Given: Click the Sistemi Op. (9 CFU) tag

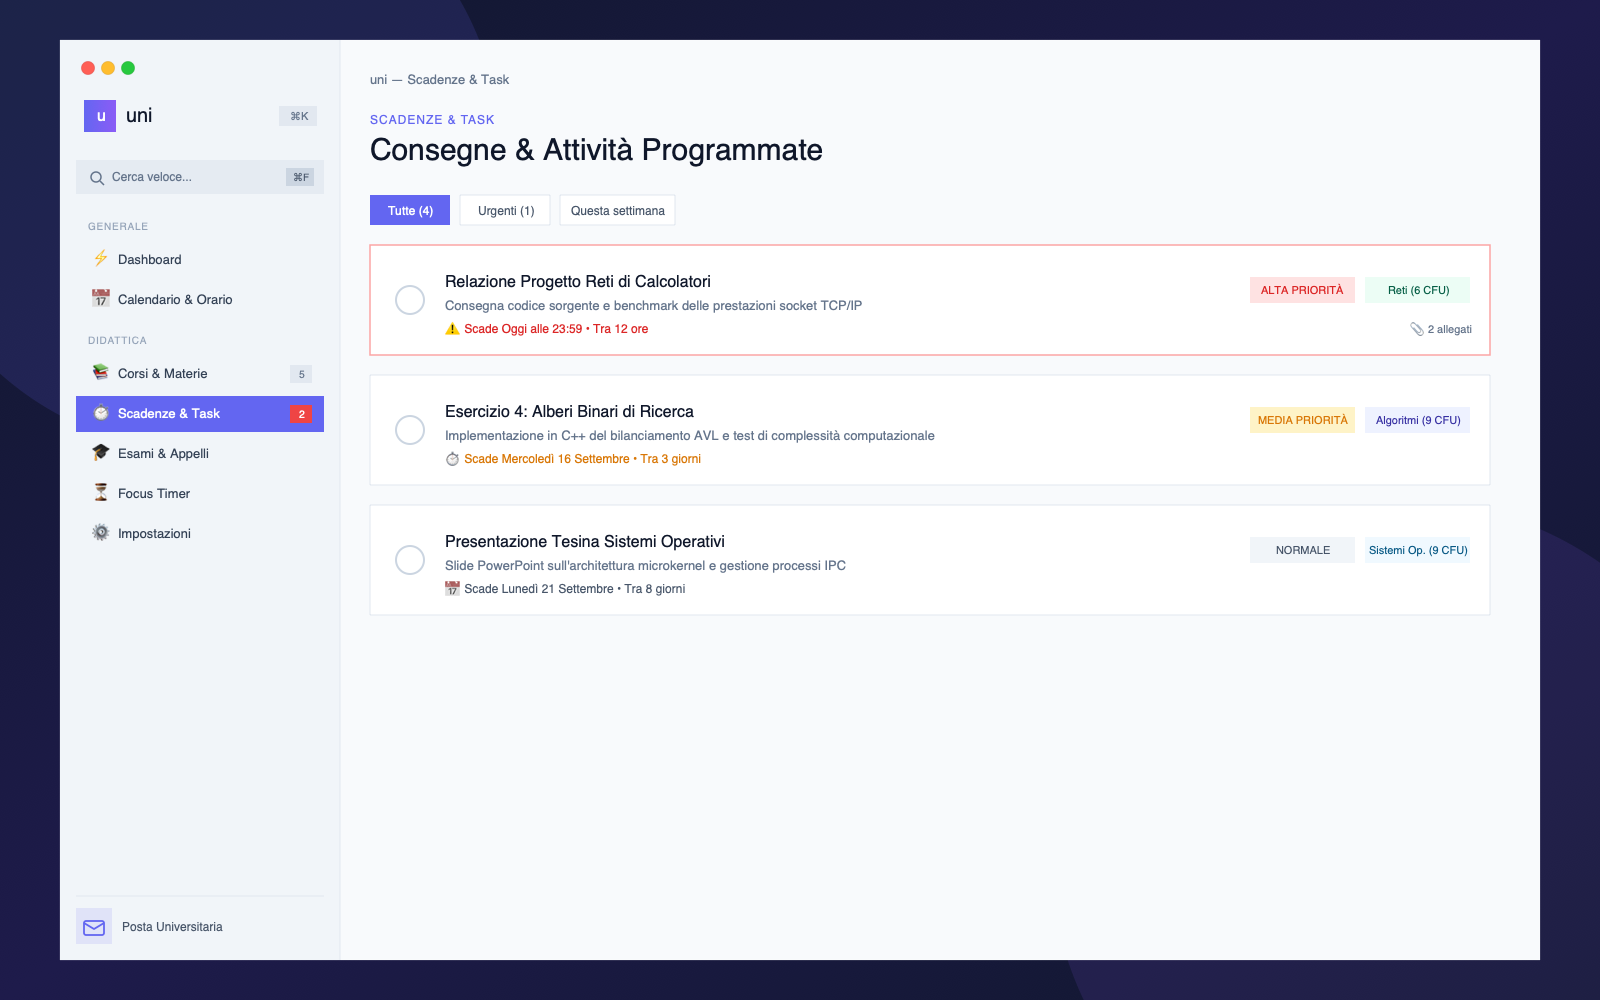Looking at the screenshot, I should (1418, 550).
